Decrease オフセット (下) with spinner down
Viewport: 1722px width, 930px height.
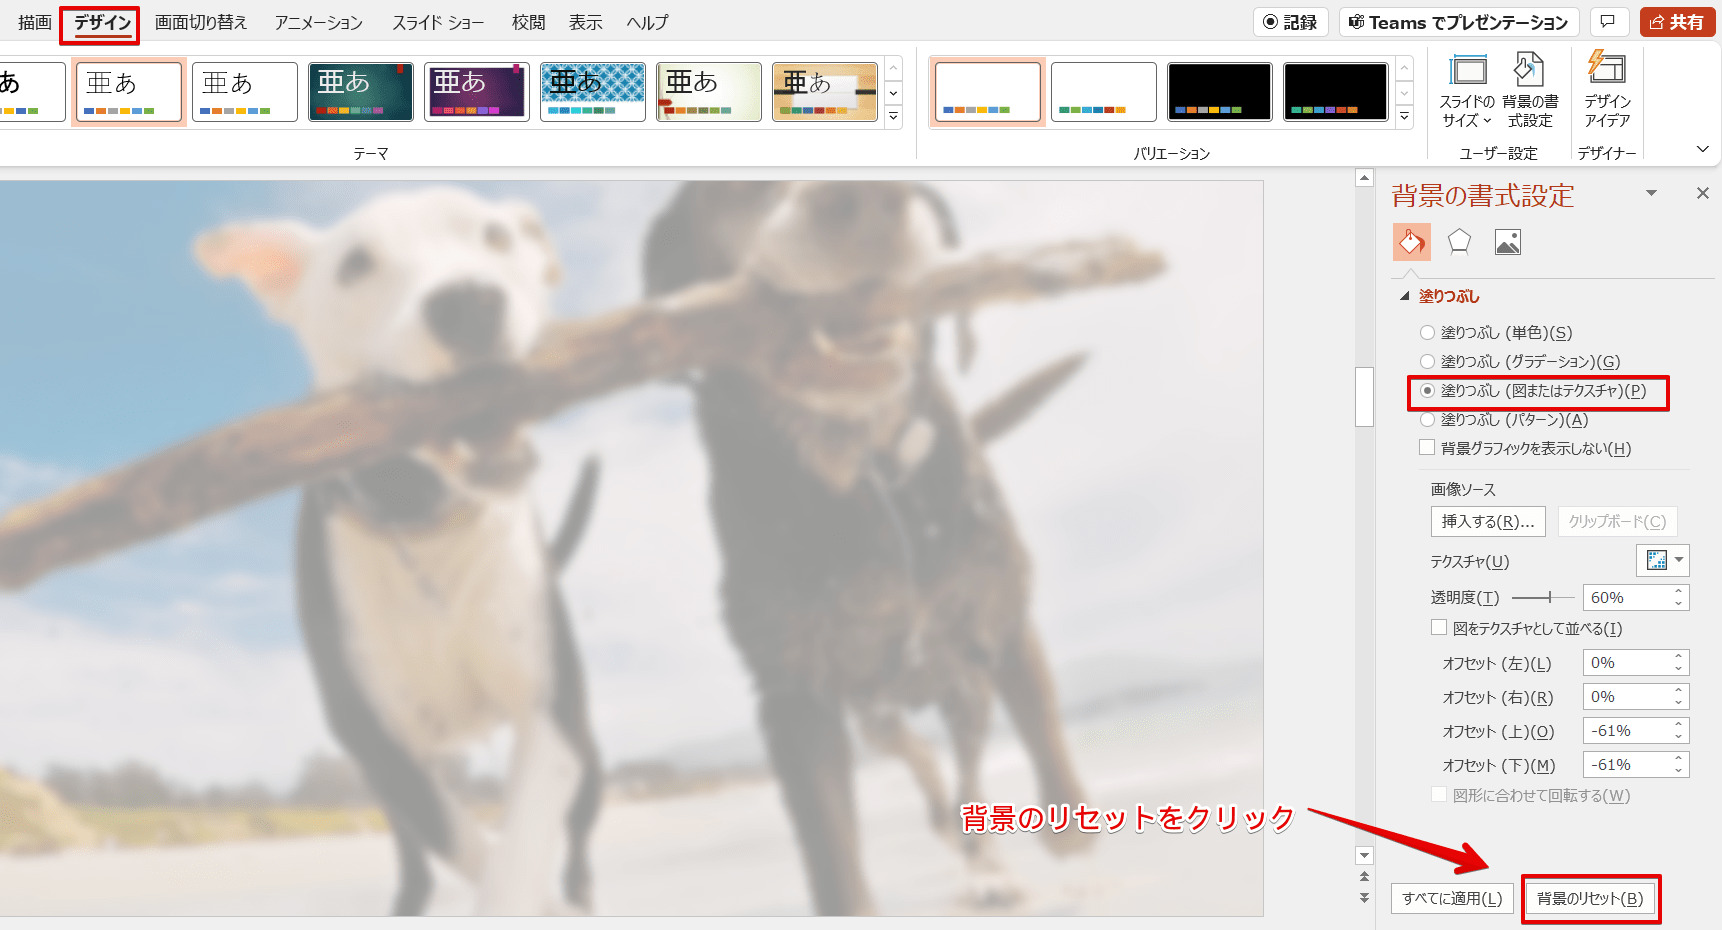point(1679,771)
